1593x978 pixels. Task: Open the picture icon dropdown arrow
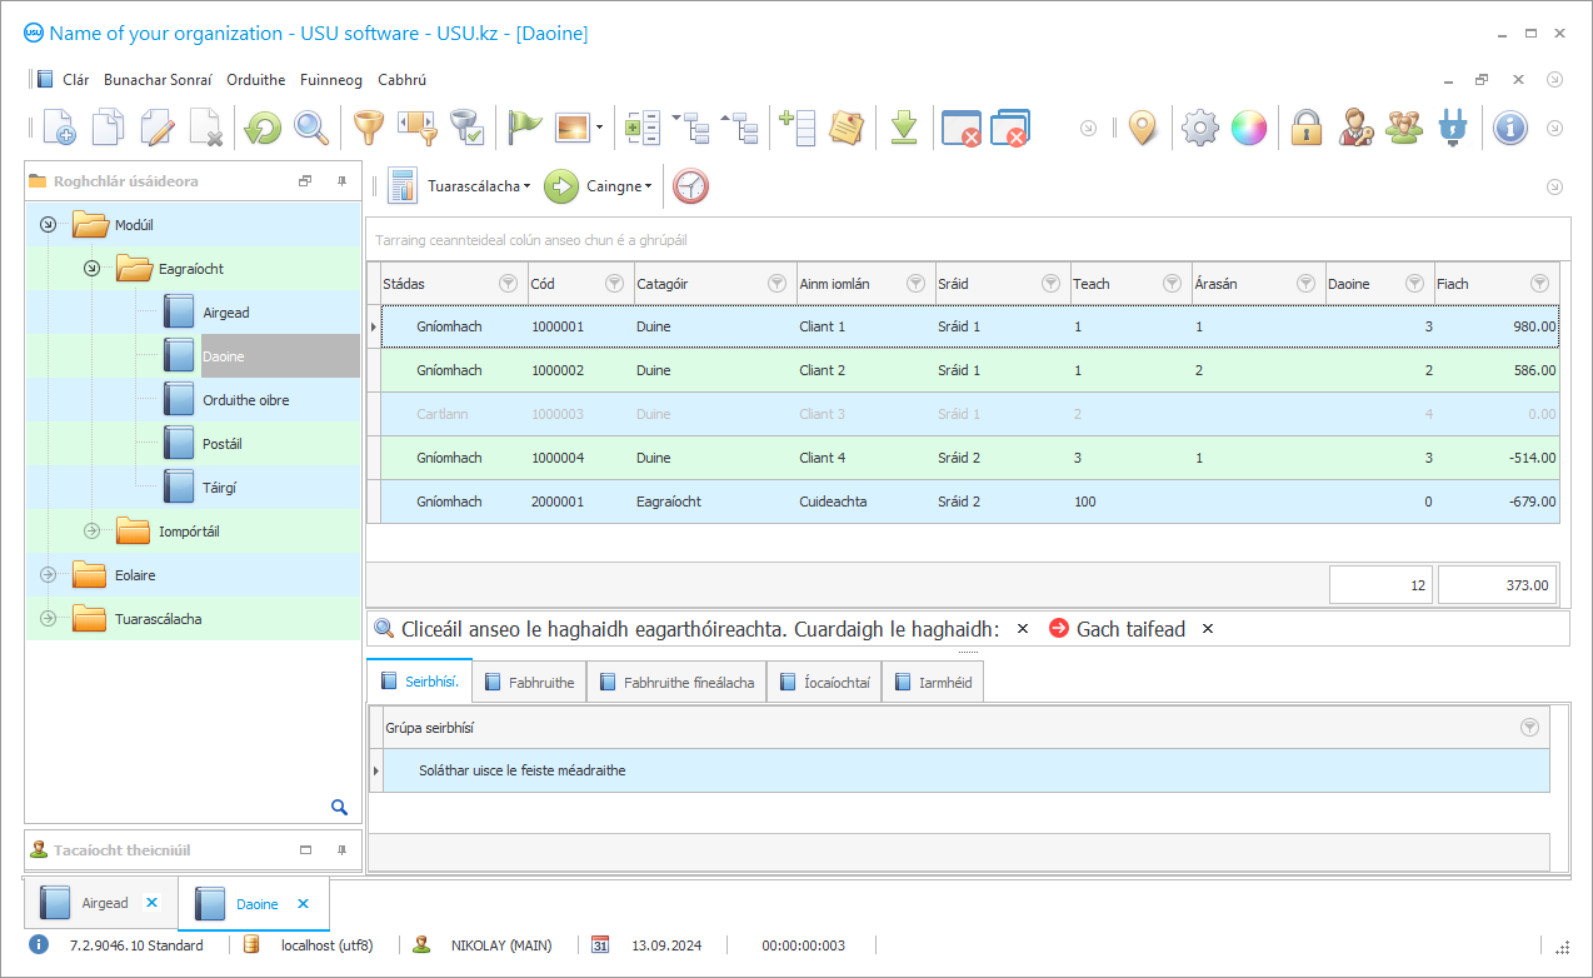(599, 128)
